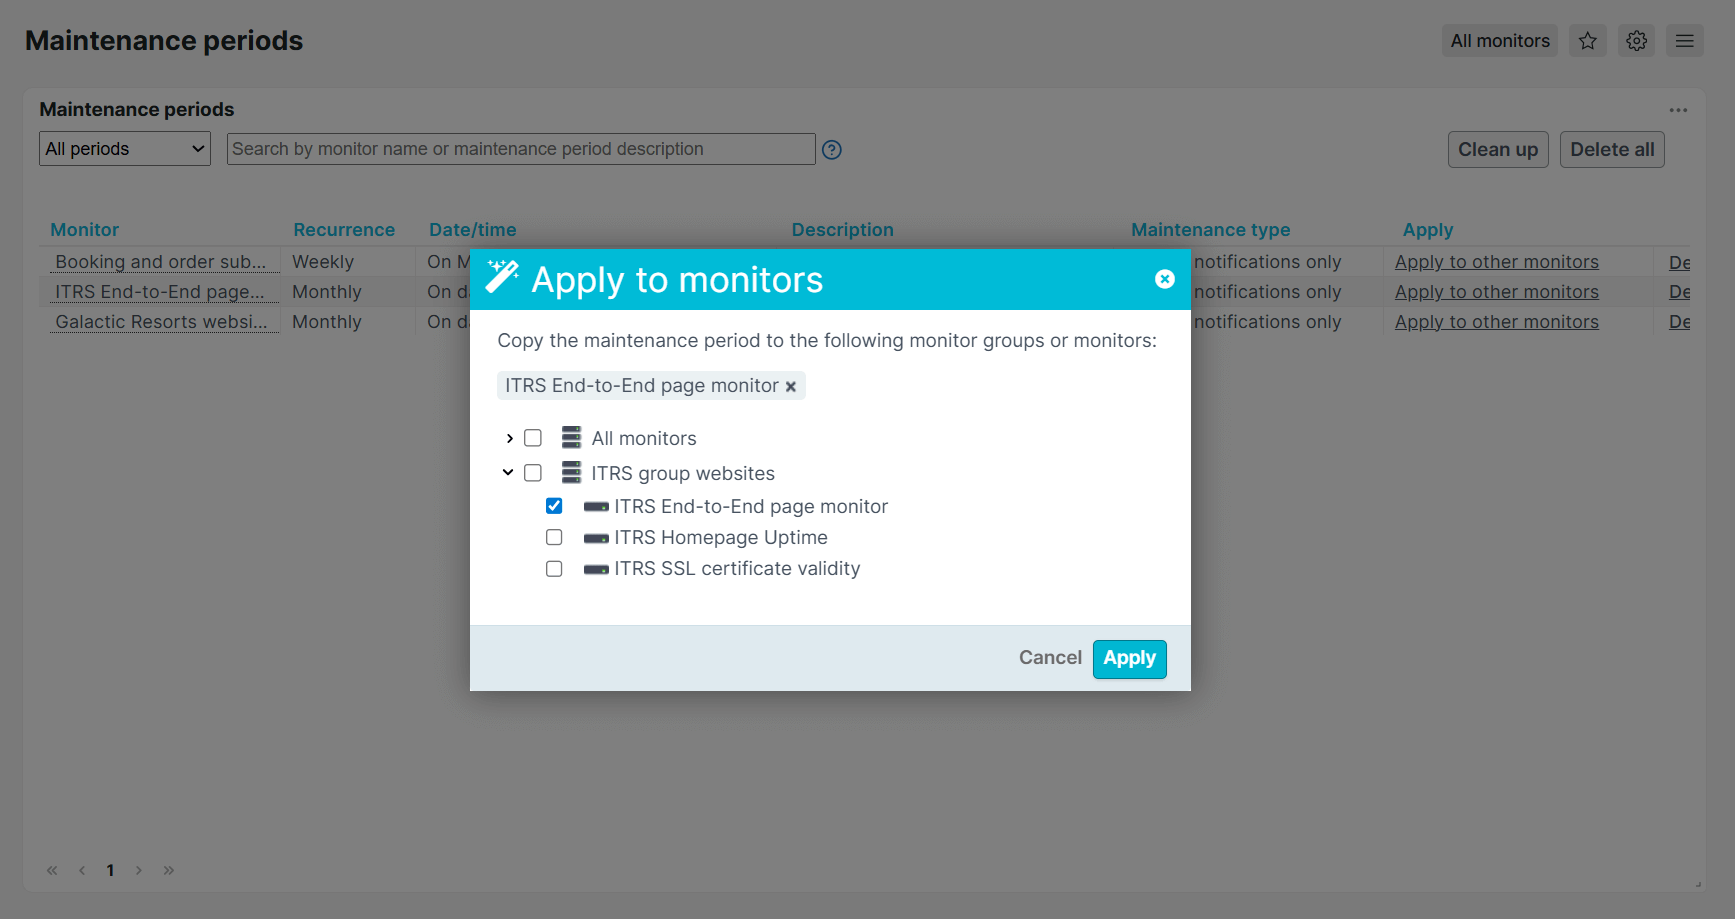Click the magic wand icon in the dialog title
The image size is (1735, 919).
coord(503,277)
